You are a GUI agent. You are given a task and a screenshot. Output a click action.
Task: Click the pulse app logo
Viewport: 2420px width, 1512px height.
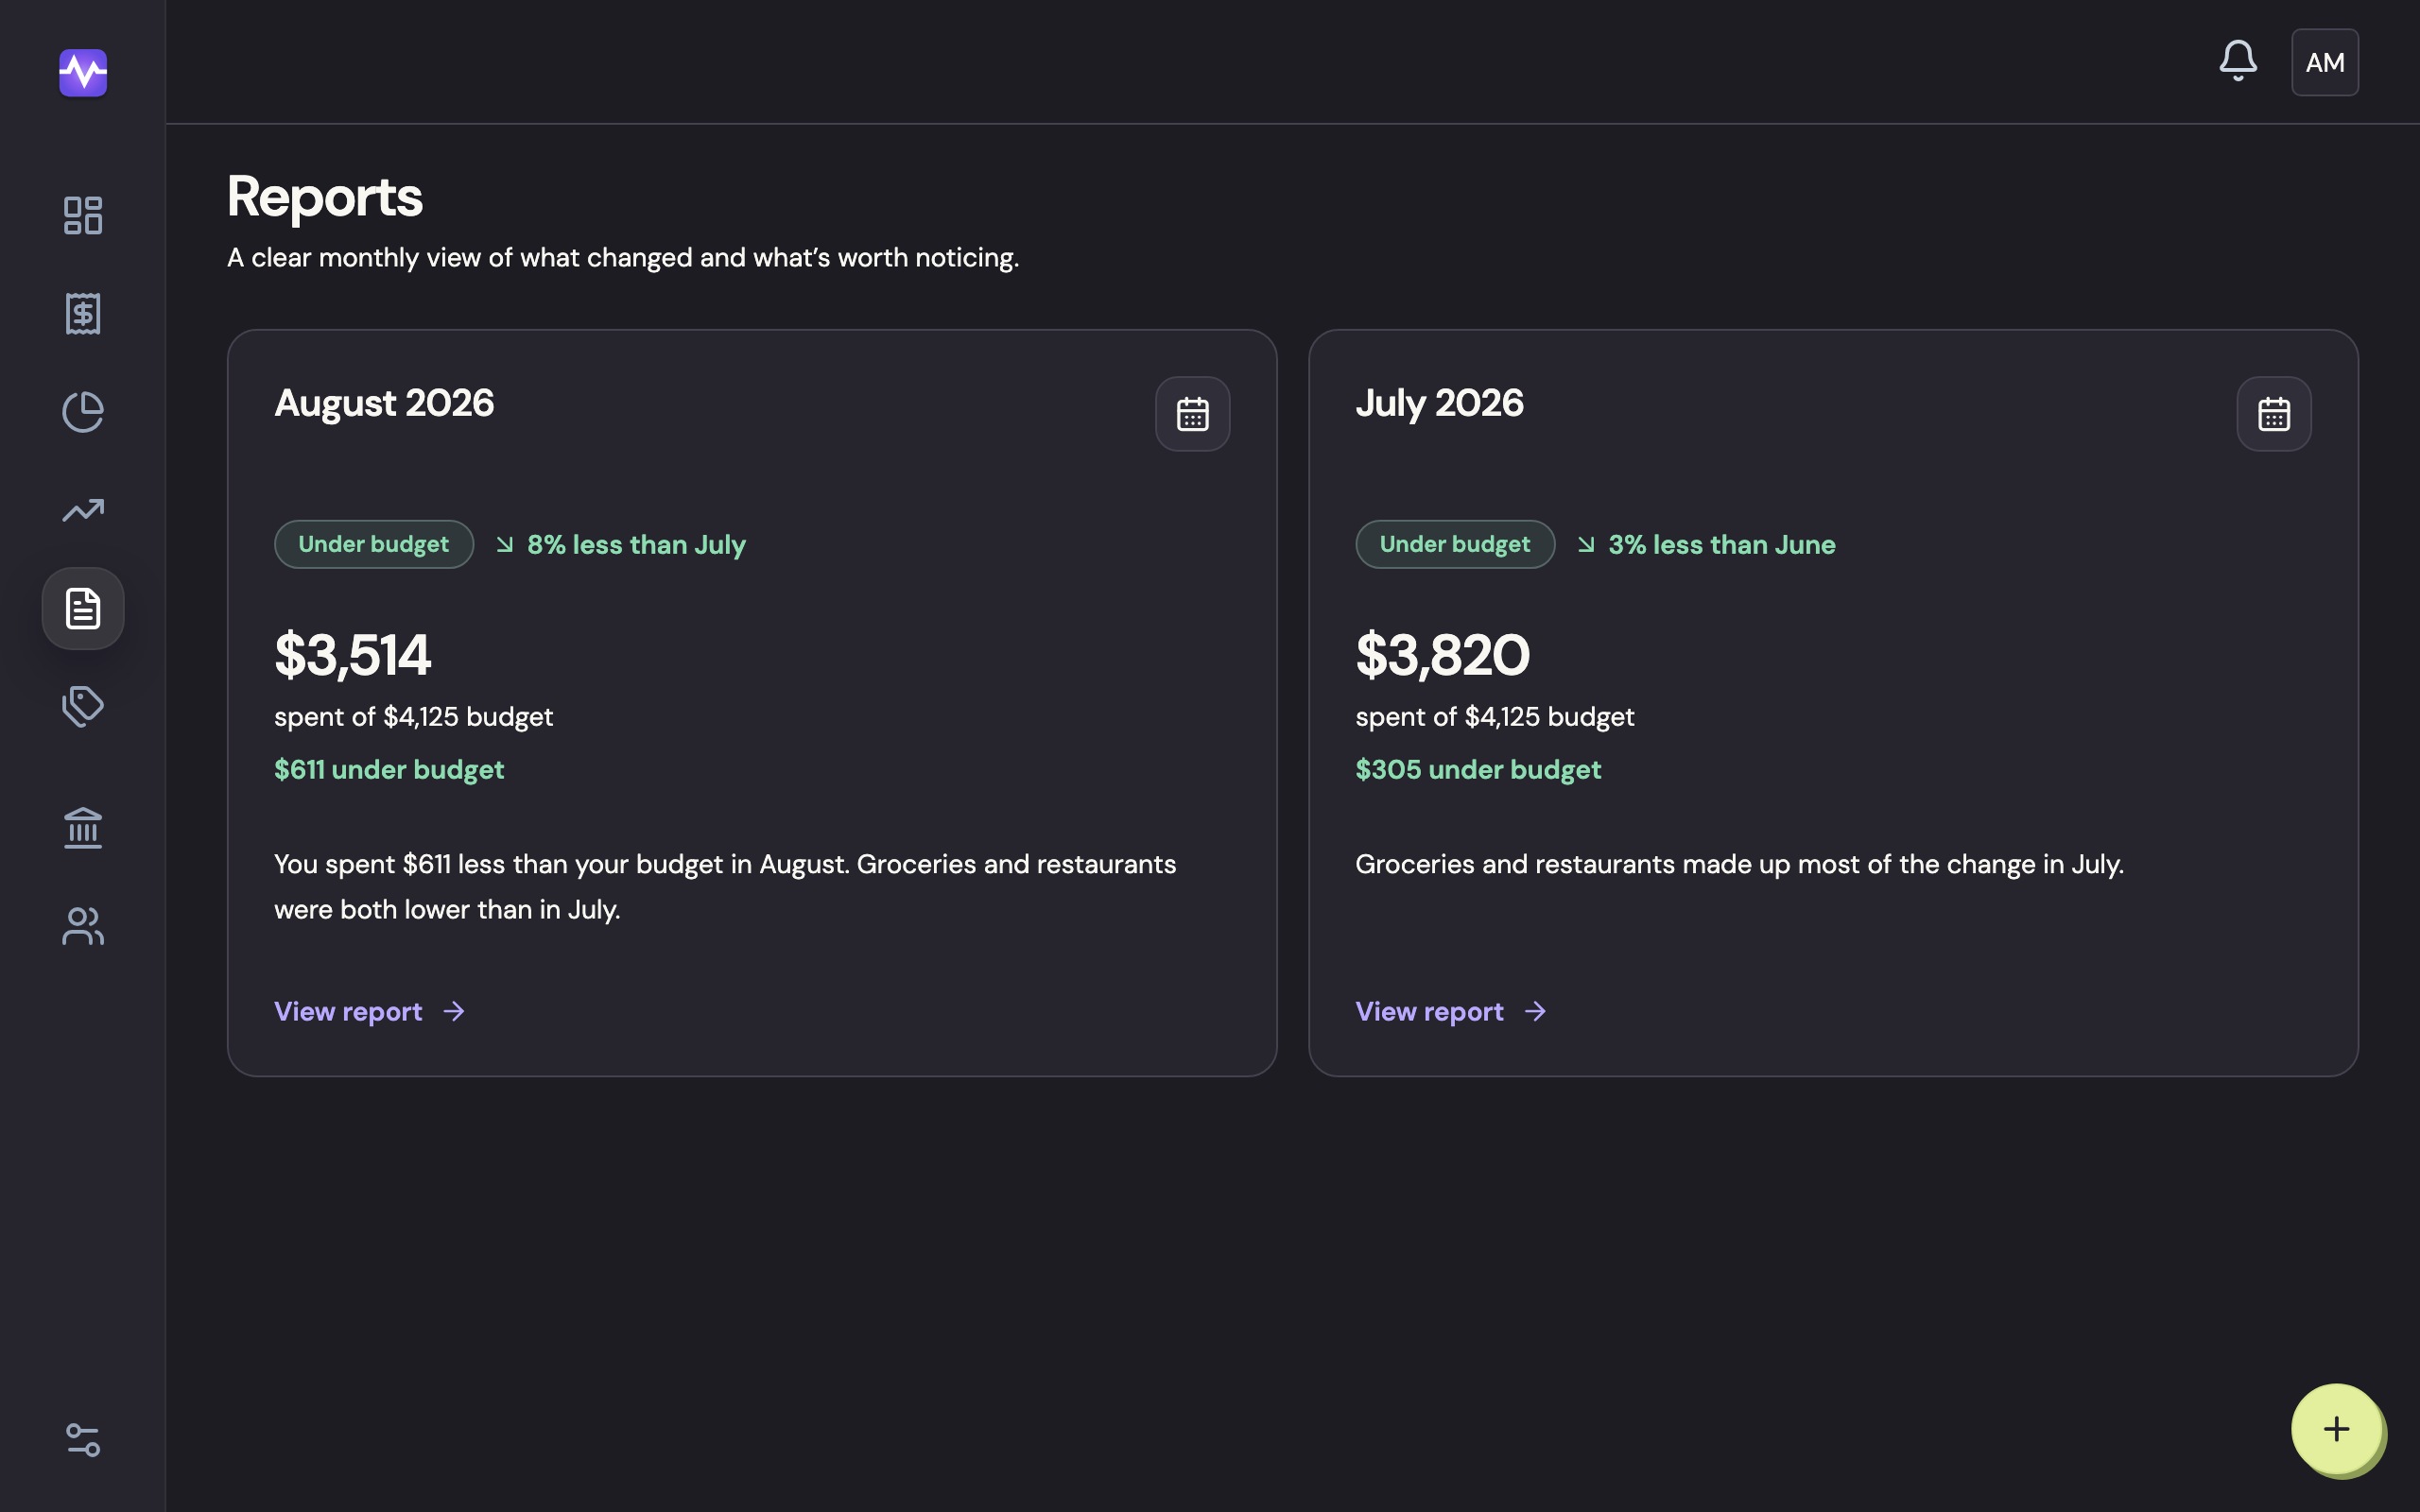[x=83, y=73]
